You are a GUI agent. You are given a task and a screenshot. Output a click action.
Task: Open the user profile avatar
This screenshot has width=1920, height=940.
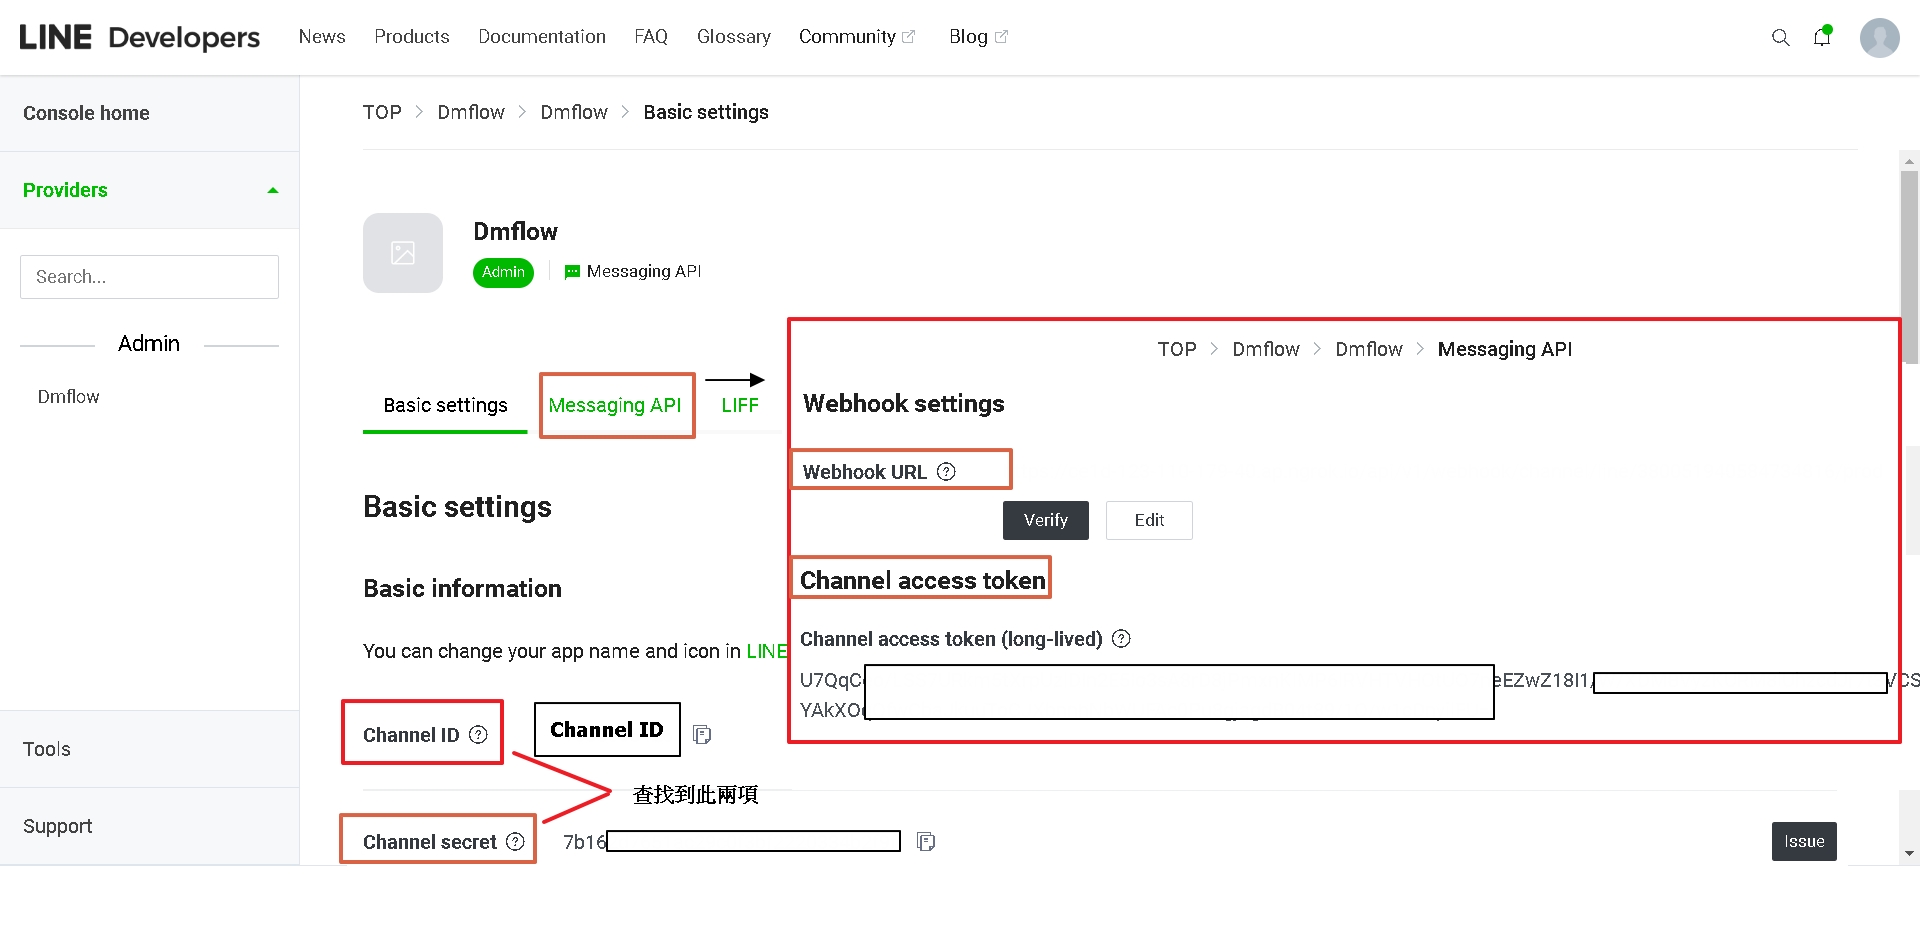(x=1879, y=38)
